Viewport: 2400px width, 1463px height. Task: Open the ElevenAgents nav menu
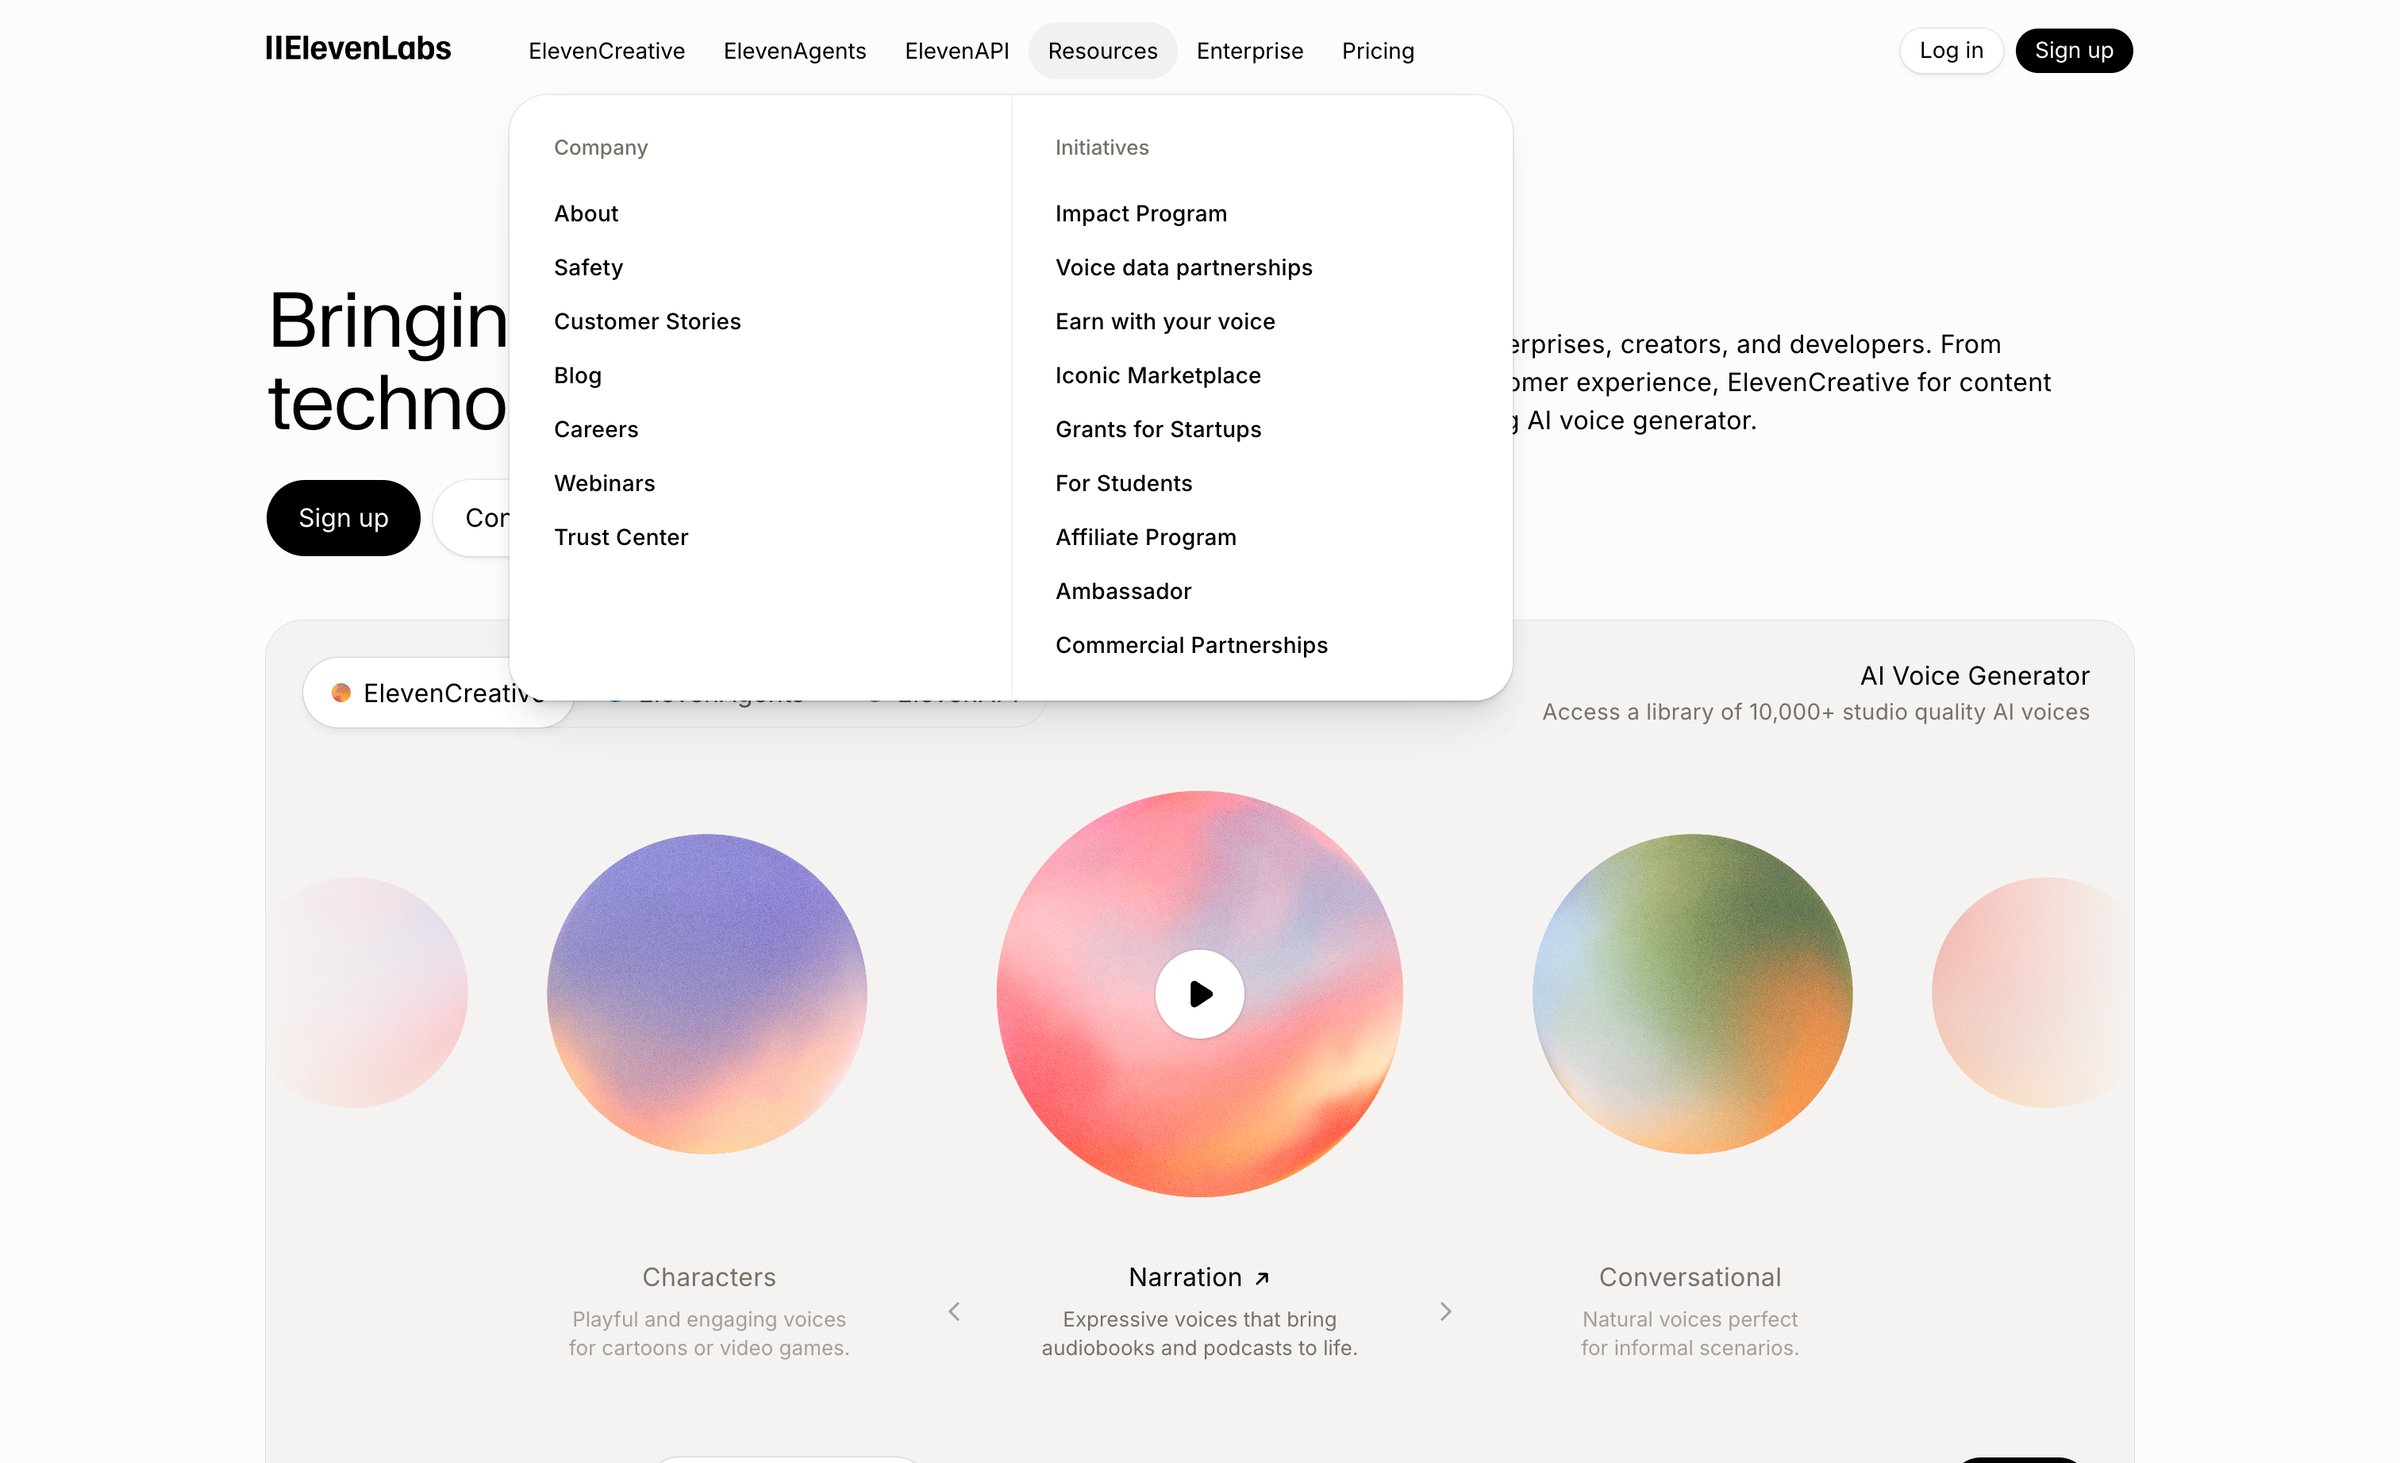point(794,50)
